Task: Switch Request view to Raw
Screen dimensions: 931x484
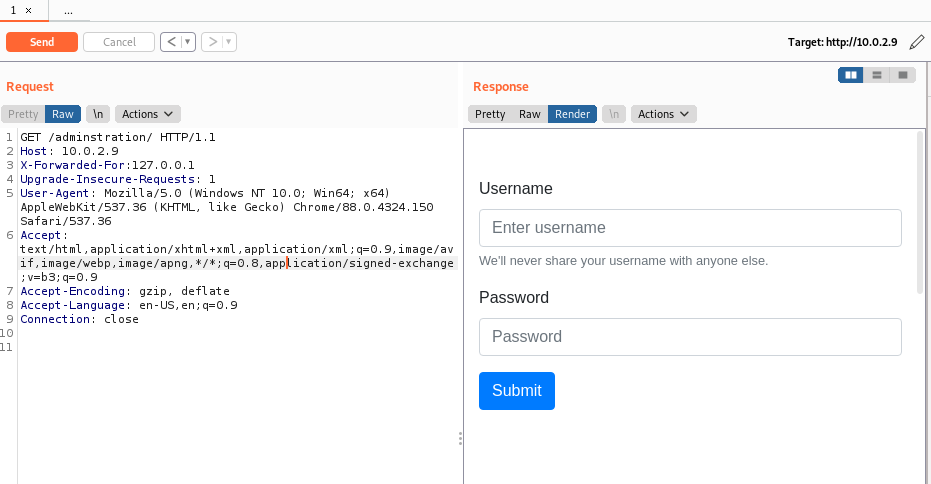Action: tap(63, 114)
